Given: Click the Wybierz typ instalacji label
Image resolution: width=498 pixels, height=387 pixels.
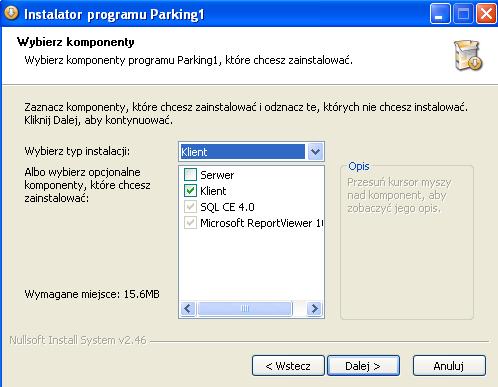Looking at the screenshot, I should (x=77, y=151).
